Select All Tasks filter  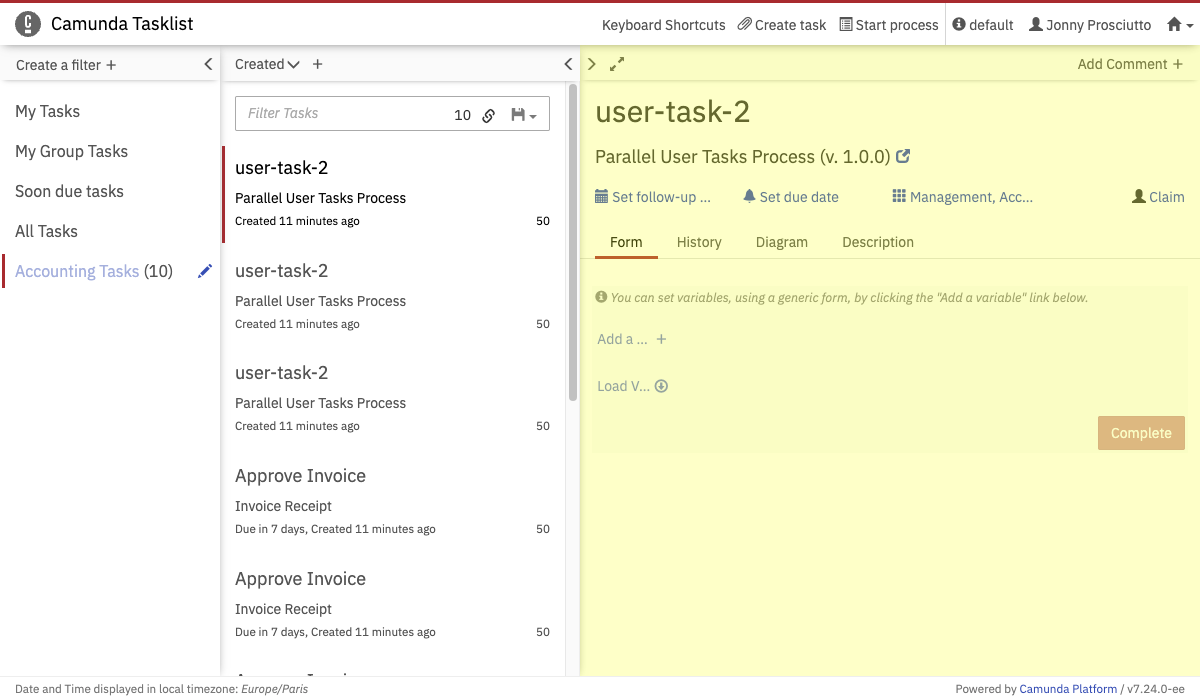point(46,231)
